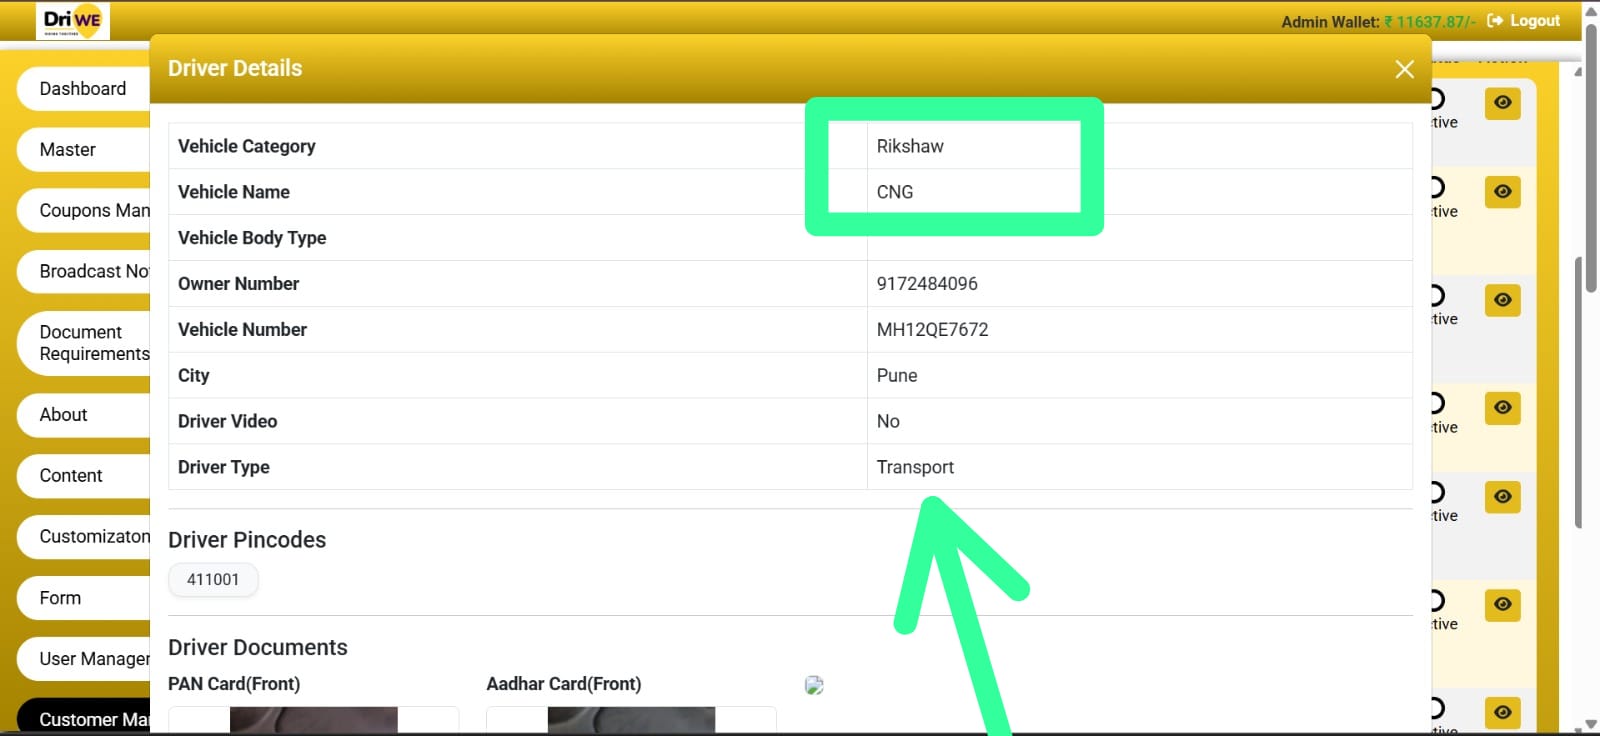Toggle the Active switch in the fifth row
This screenshot has width=1600, height=736.
click(x=1438, y=493)
